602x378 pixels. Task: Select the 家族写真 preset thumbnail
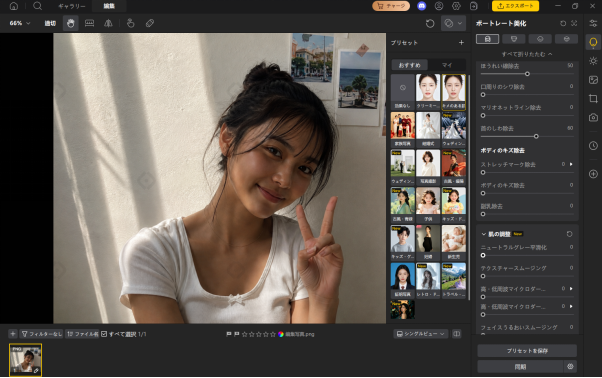[x=403, y=129]
